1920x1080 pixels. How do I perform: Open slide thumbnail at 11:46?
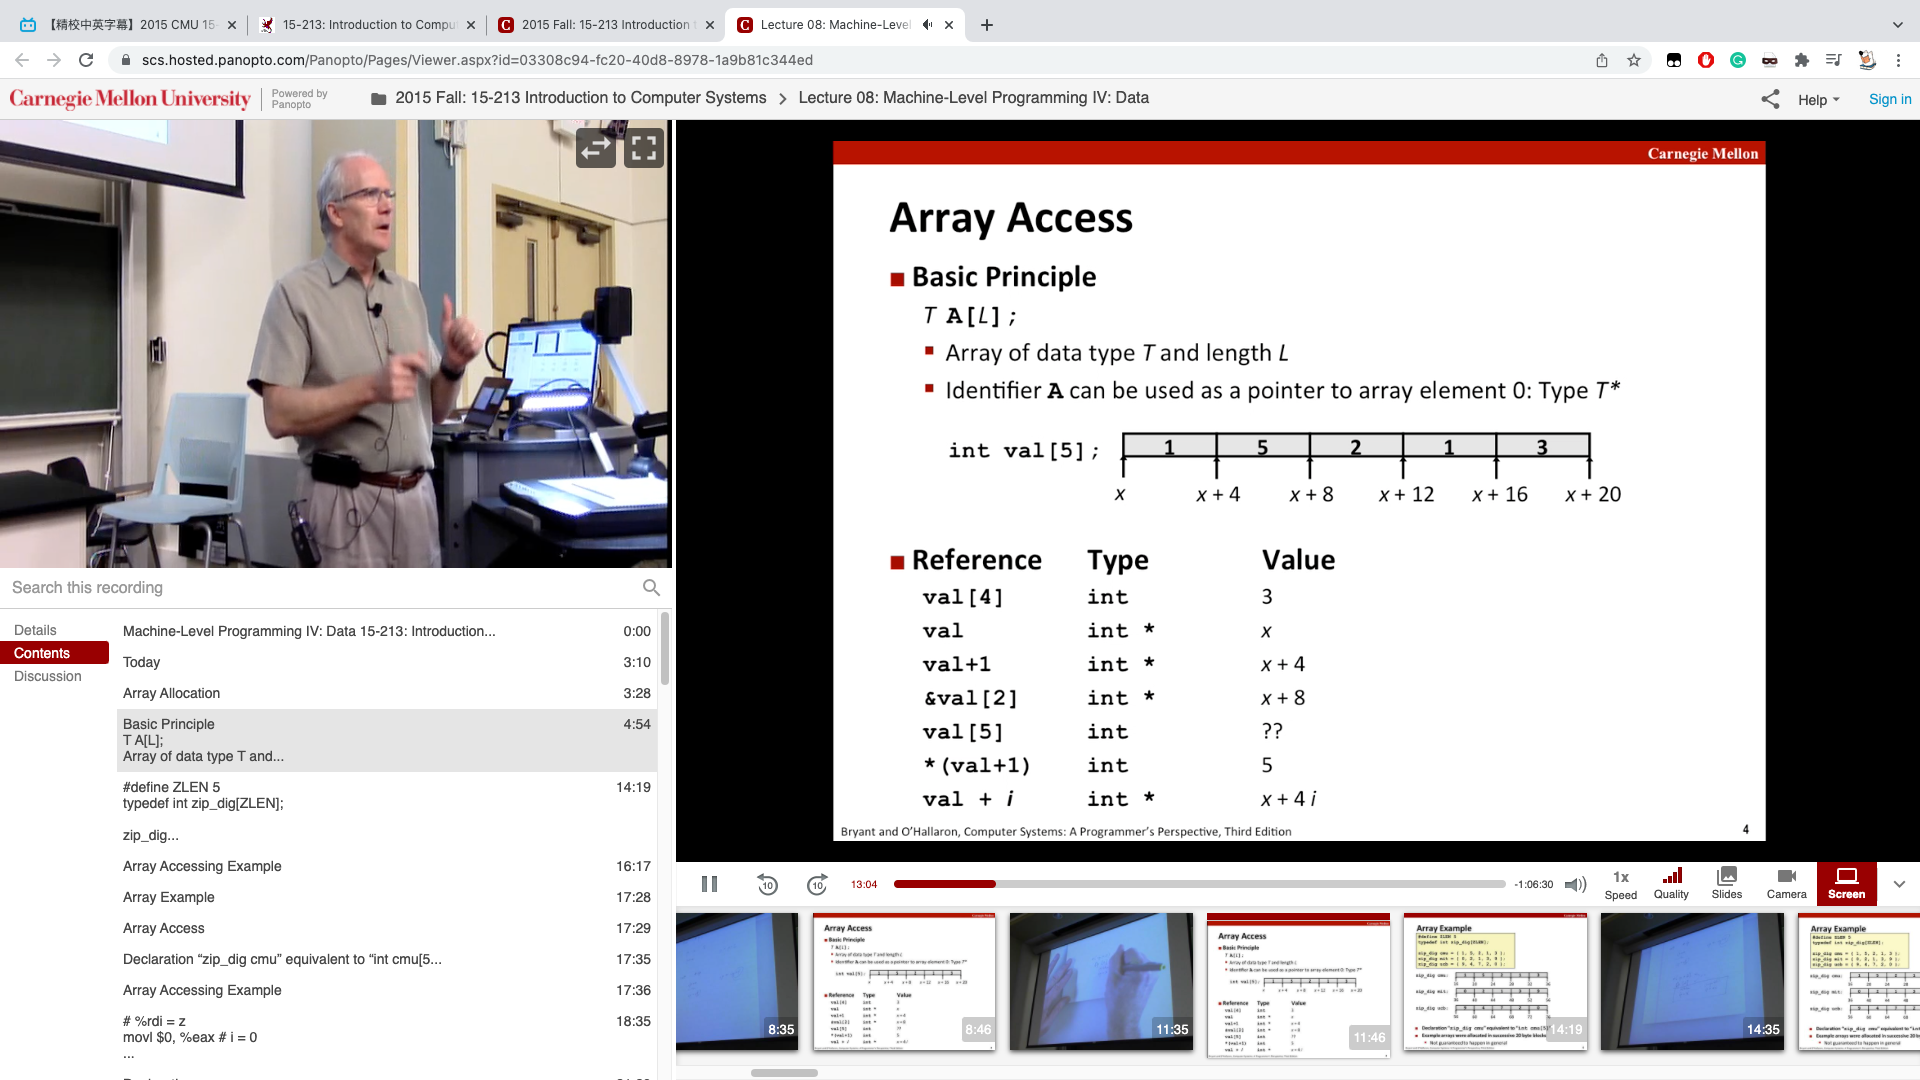click(1298, 985)
